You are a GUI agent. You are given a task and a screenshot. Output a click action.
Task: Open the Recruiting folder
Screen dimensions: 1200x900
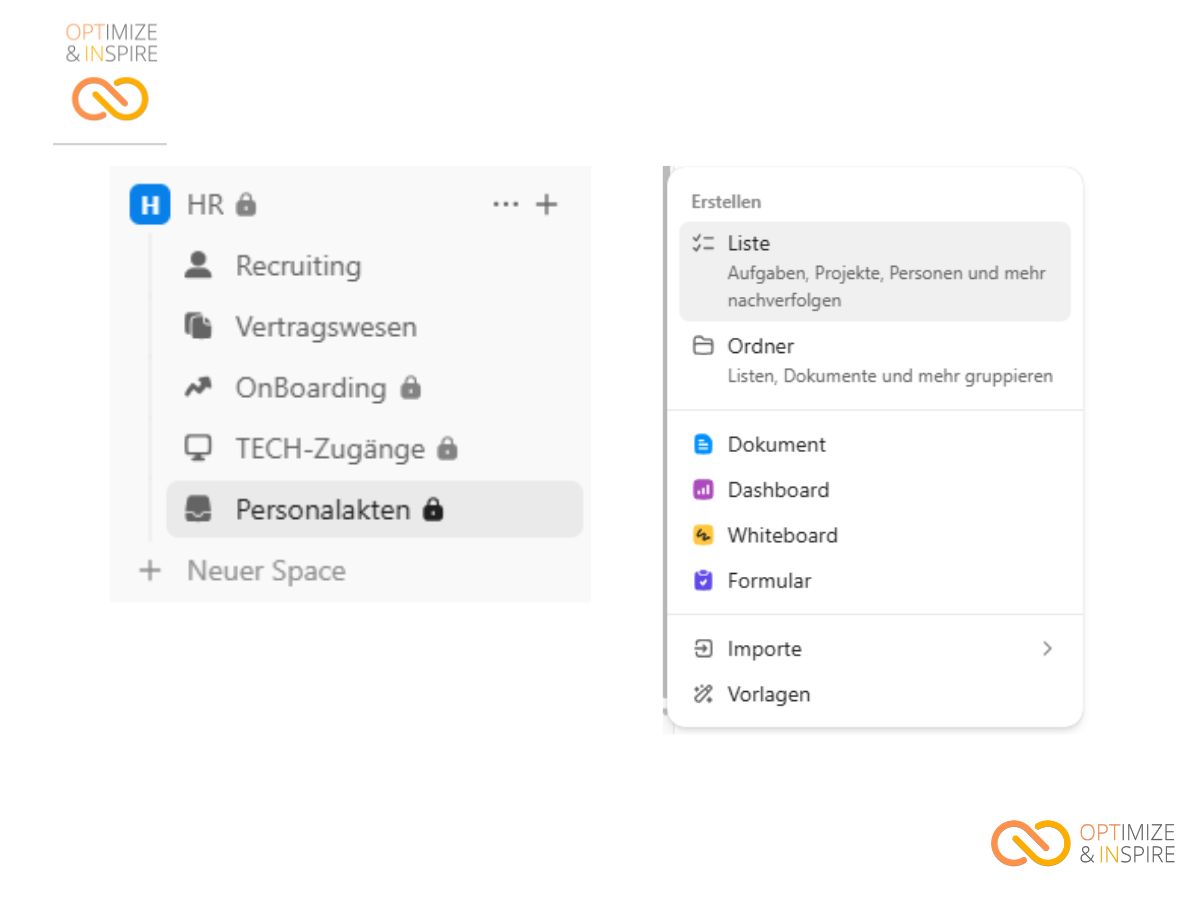(298, 266)
